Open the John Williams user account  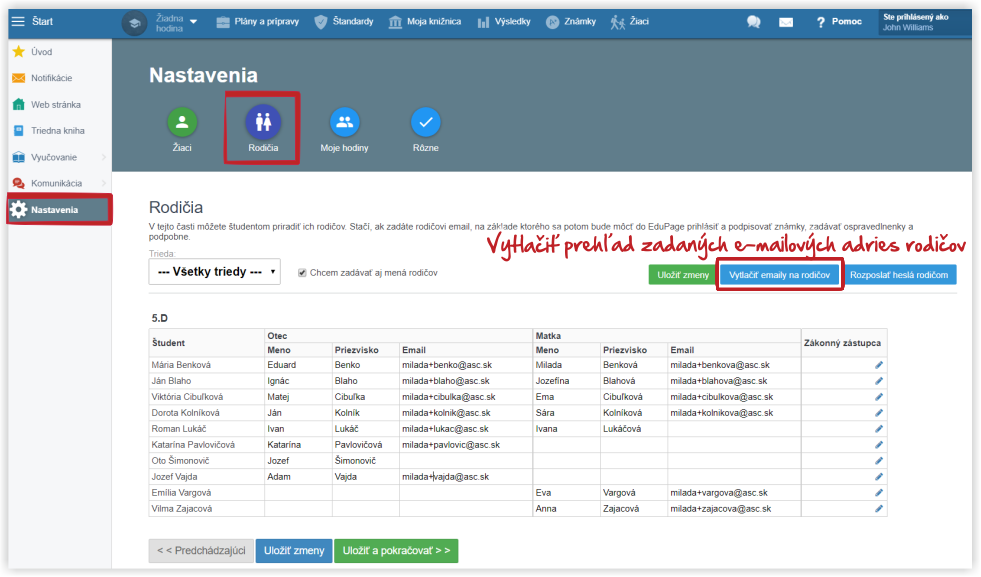(x=925, y=23)
